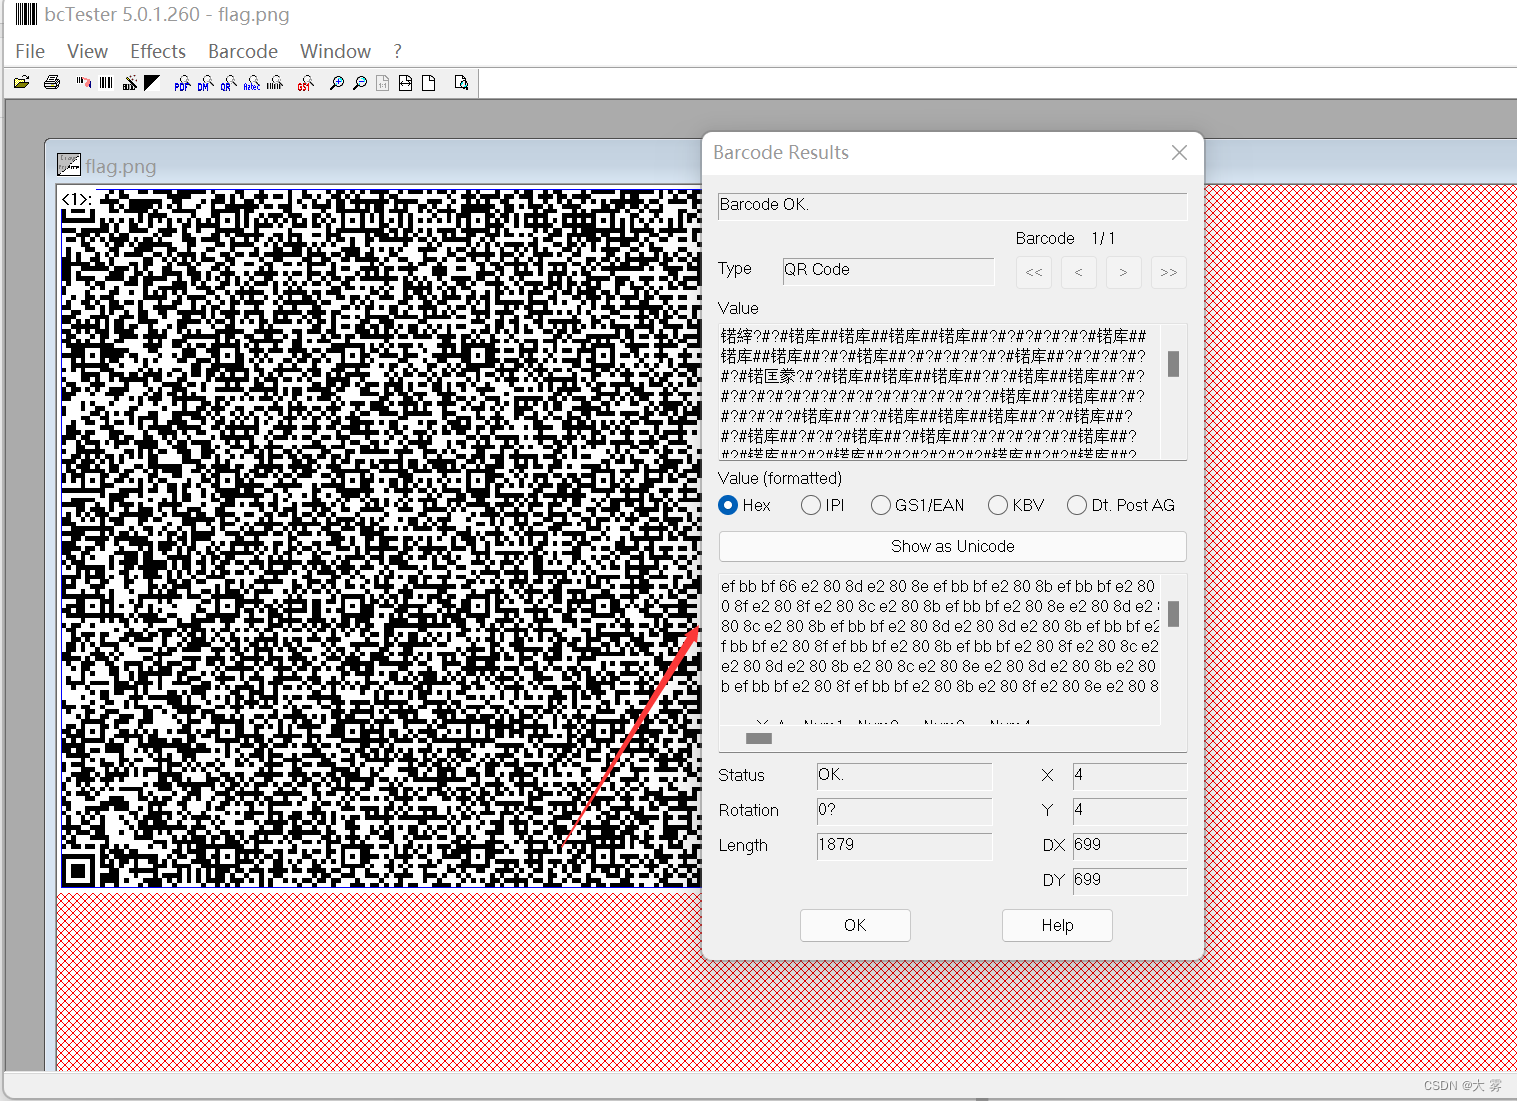Viewport: 1517px width, 1101px height.
Task: Open the Window menu
Action: pyautogui.click(x=335, y=51)
